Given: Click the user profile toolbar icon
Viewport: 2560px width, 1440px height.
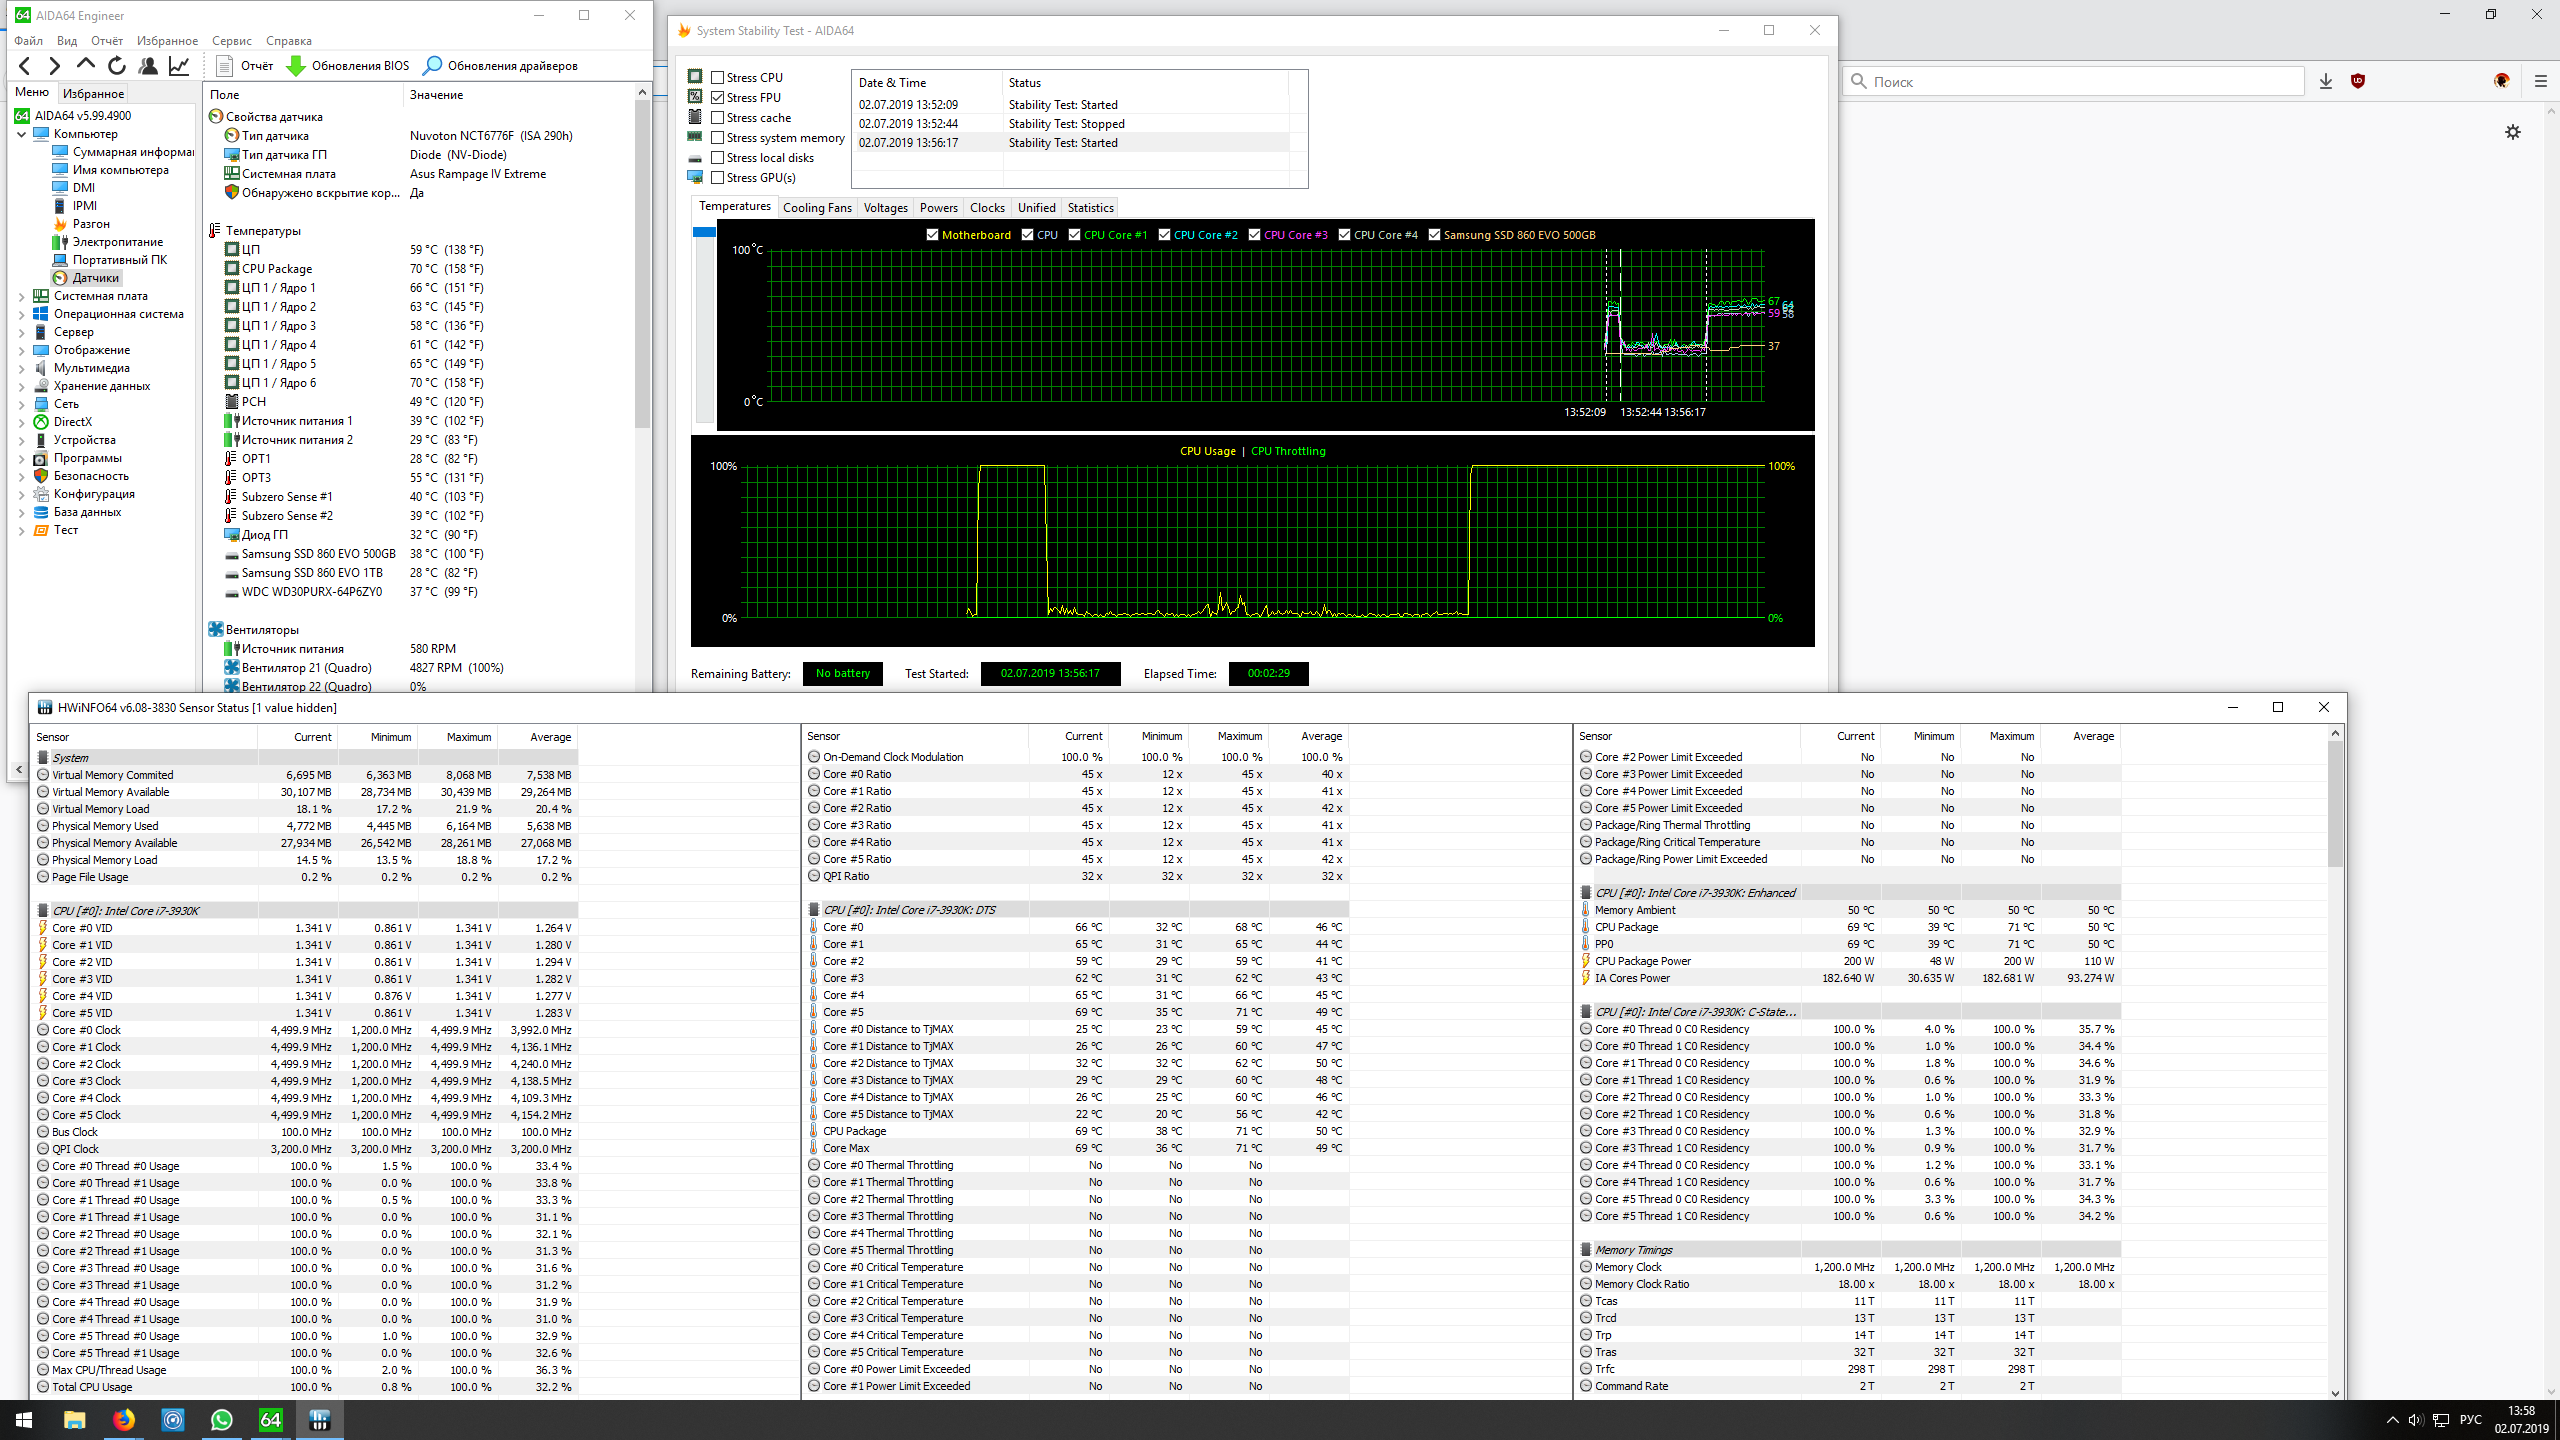Looking at the screenshot, I should pyautogui.click(x=148, y=66).
